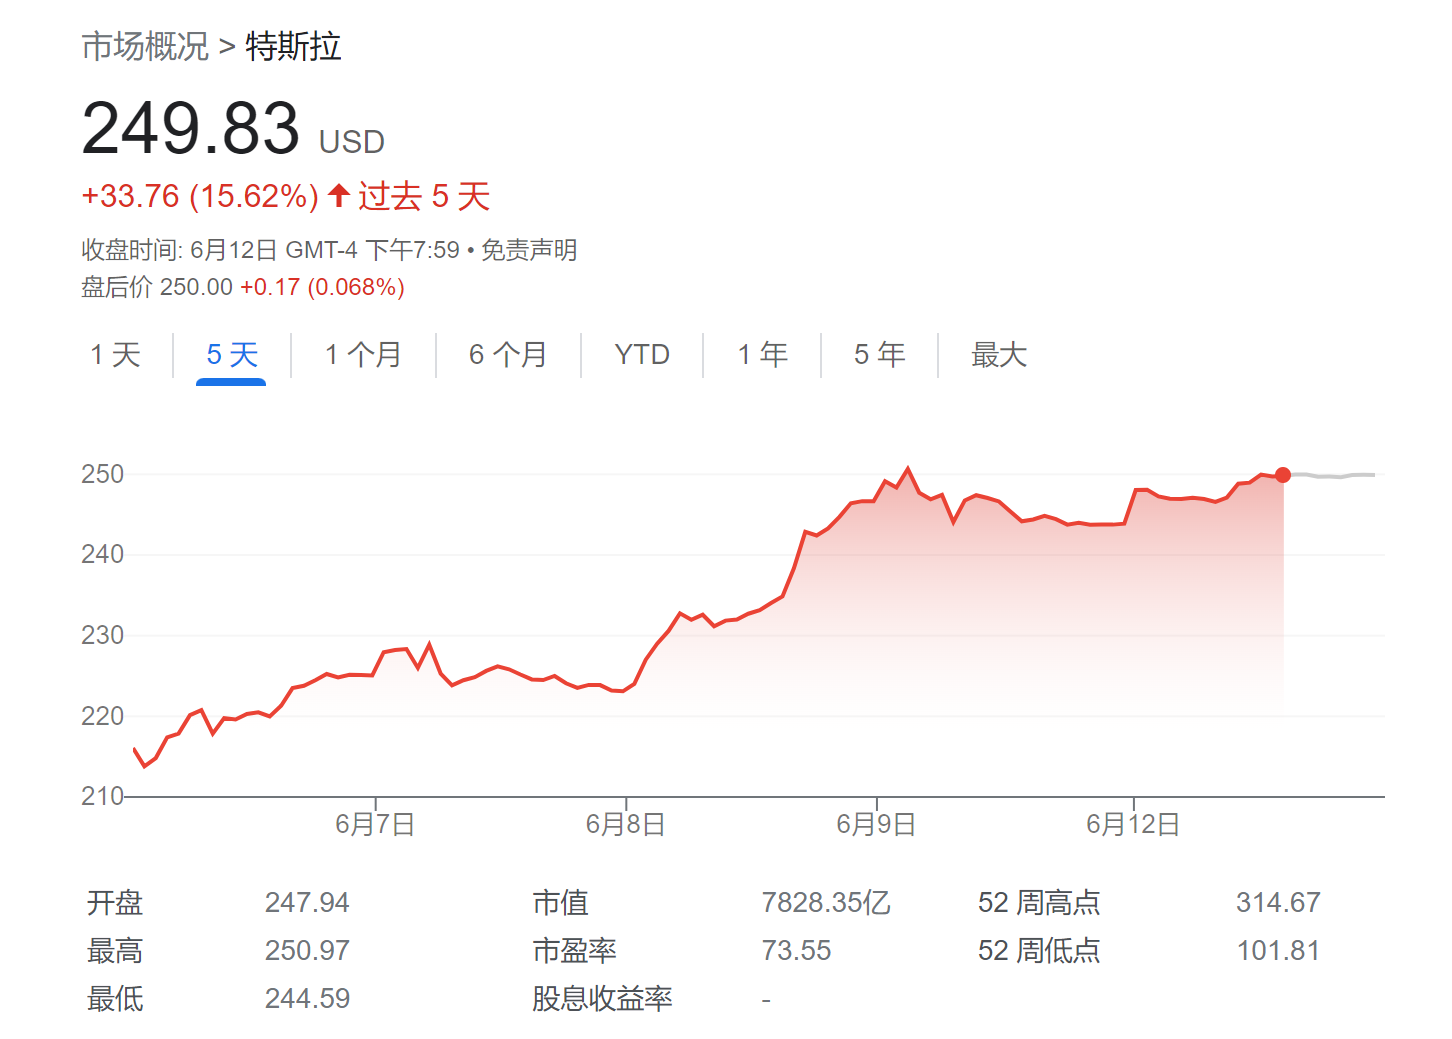1452x1039 pixels.
Task: Click the red up-arrow price change icon
Action: click(x=339, y=195)
